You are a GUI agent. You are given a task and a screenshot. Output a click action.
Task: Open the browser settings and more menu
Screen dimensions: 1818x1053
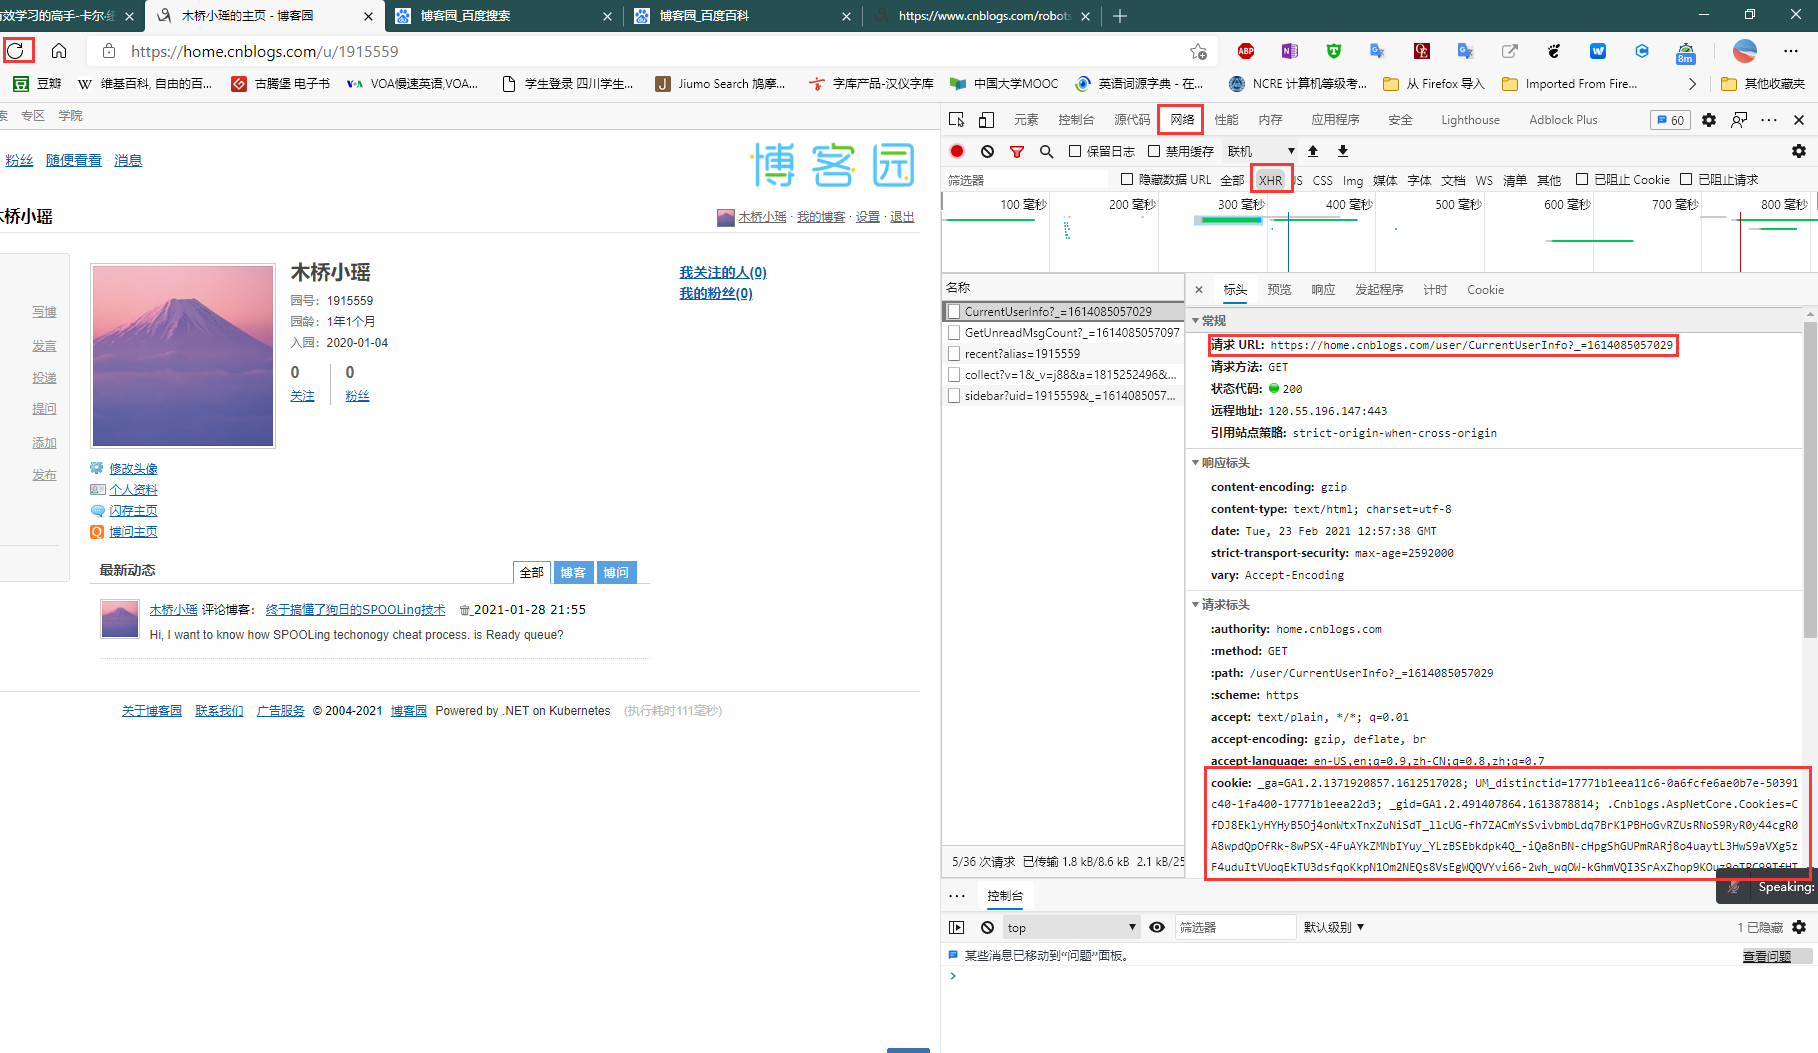(x=1790, y=51)
